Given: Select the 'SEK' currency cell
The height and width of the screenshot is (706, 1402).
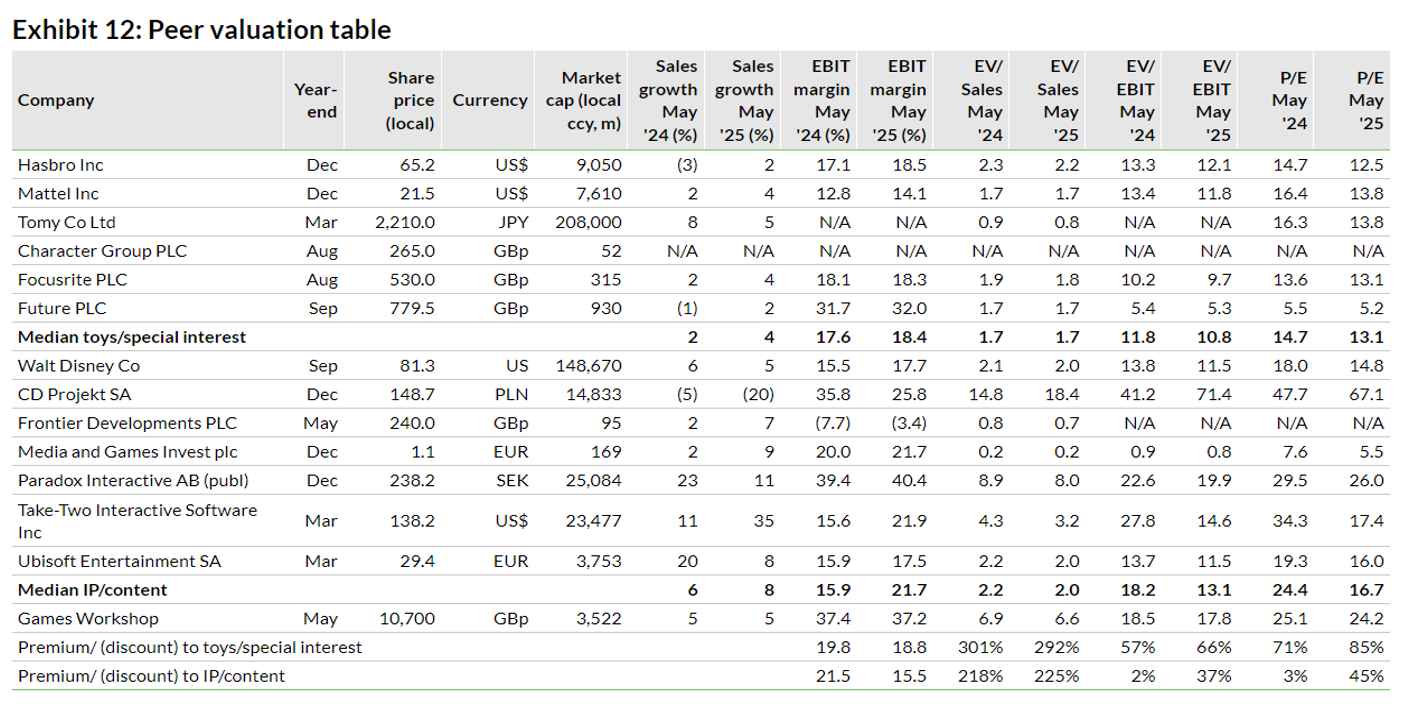Looking at the screenshot, I should pyautogui.click(x=512, y=481).
